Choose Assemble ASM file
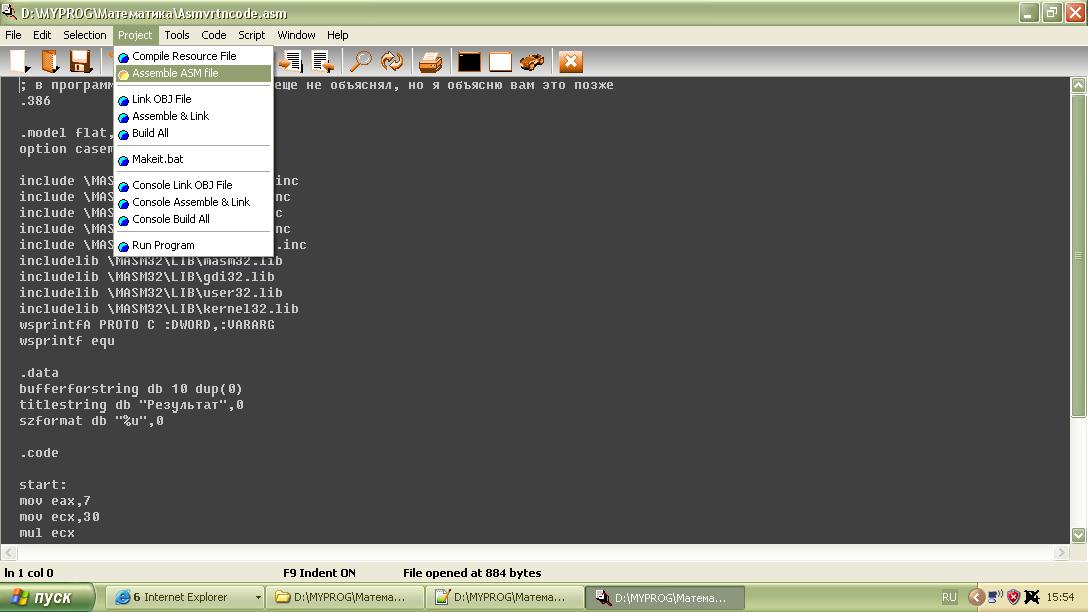 [194, 73]
